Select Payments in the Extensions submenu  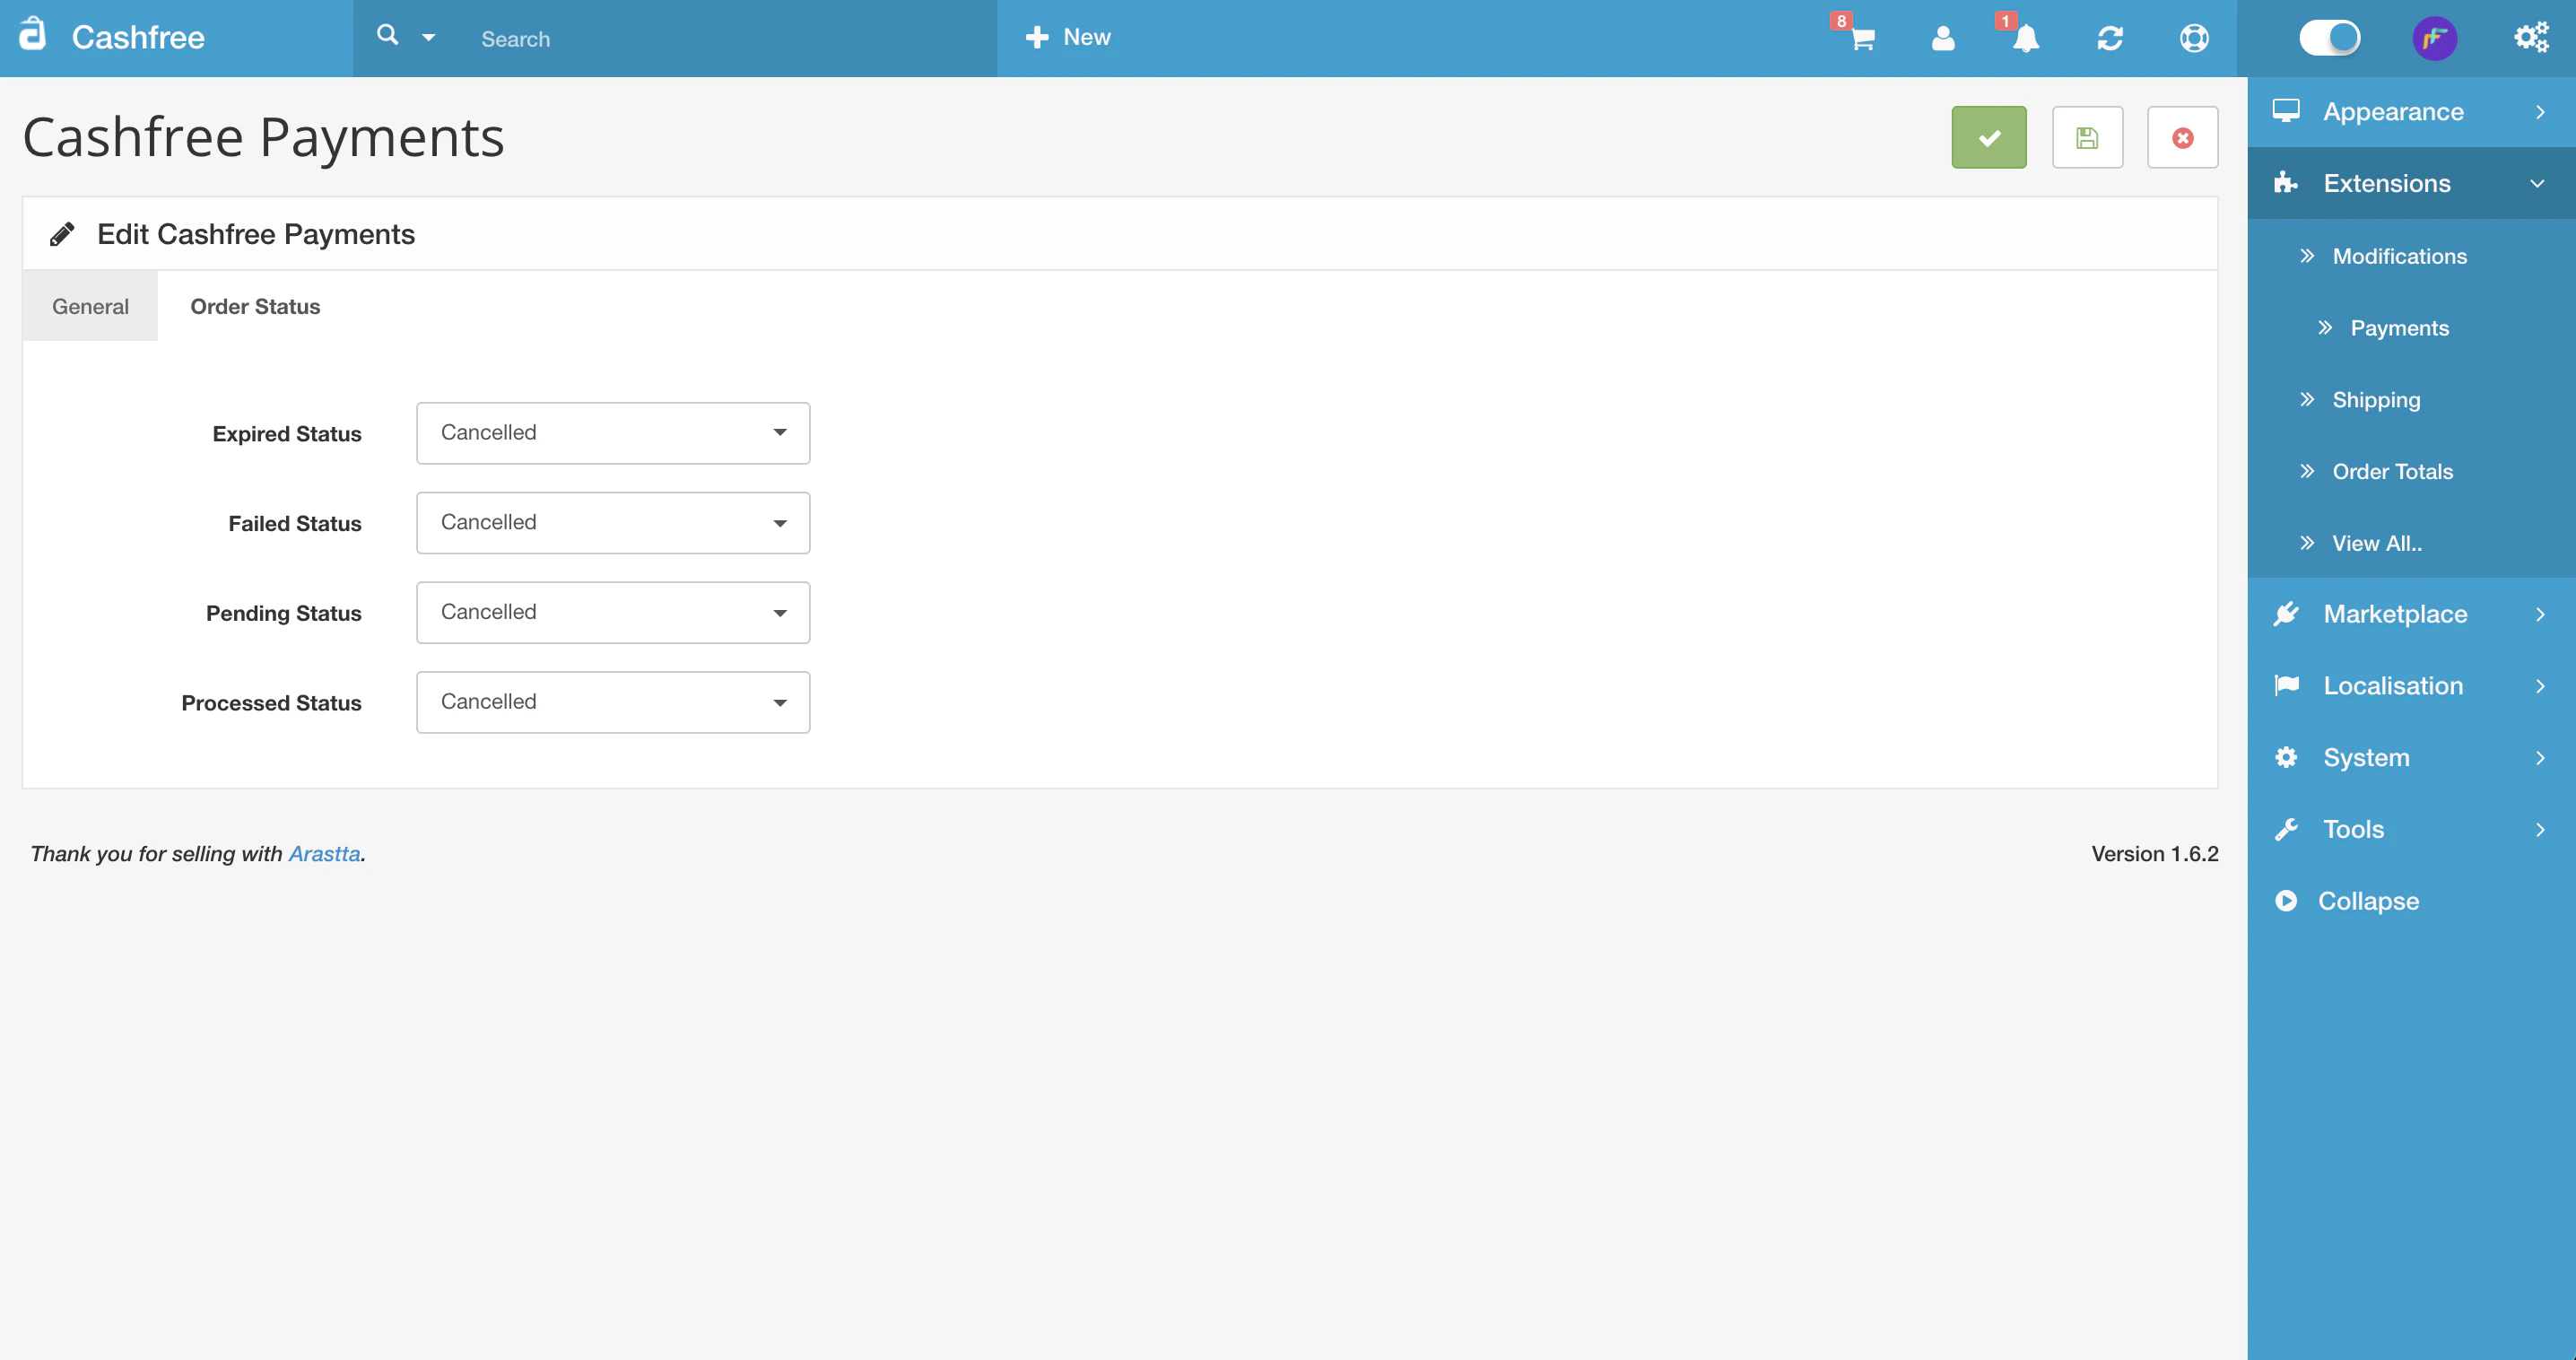2398,328
